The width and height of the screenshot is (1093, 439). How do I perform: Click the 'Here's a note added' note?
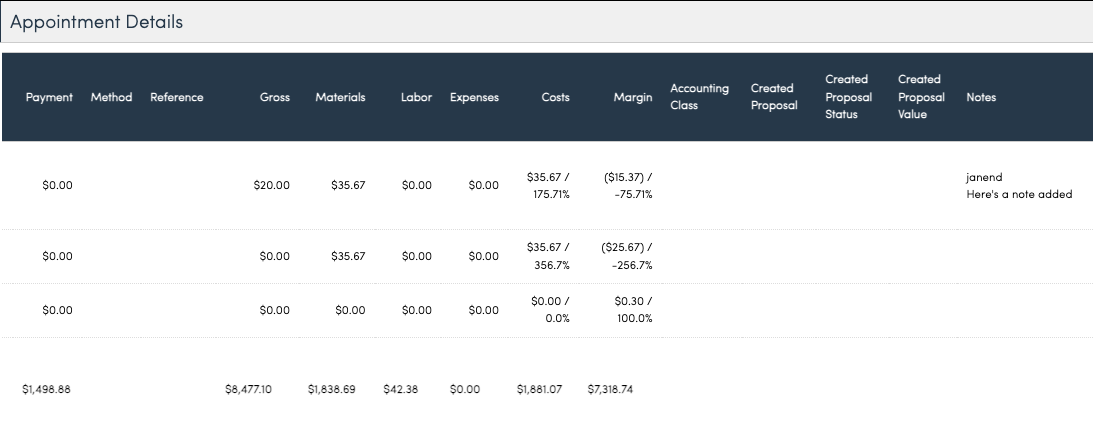(1019, 194)
